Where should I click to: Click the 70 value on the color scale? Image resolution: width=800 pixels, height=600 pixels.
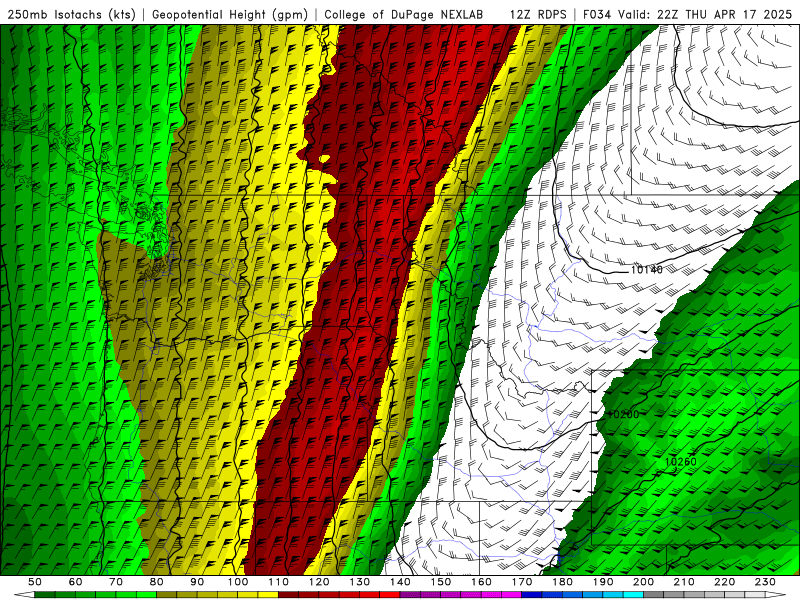tap(116, 582)
